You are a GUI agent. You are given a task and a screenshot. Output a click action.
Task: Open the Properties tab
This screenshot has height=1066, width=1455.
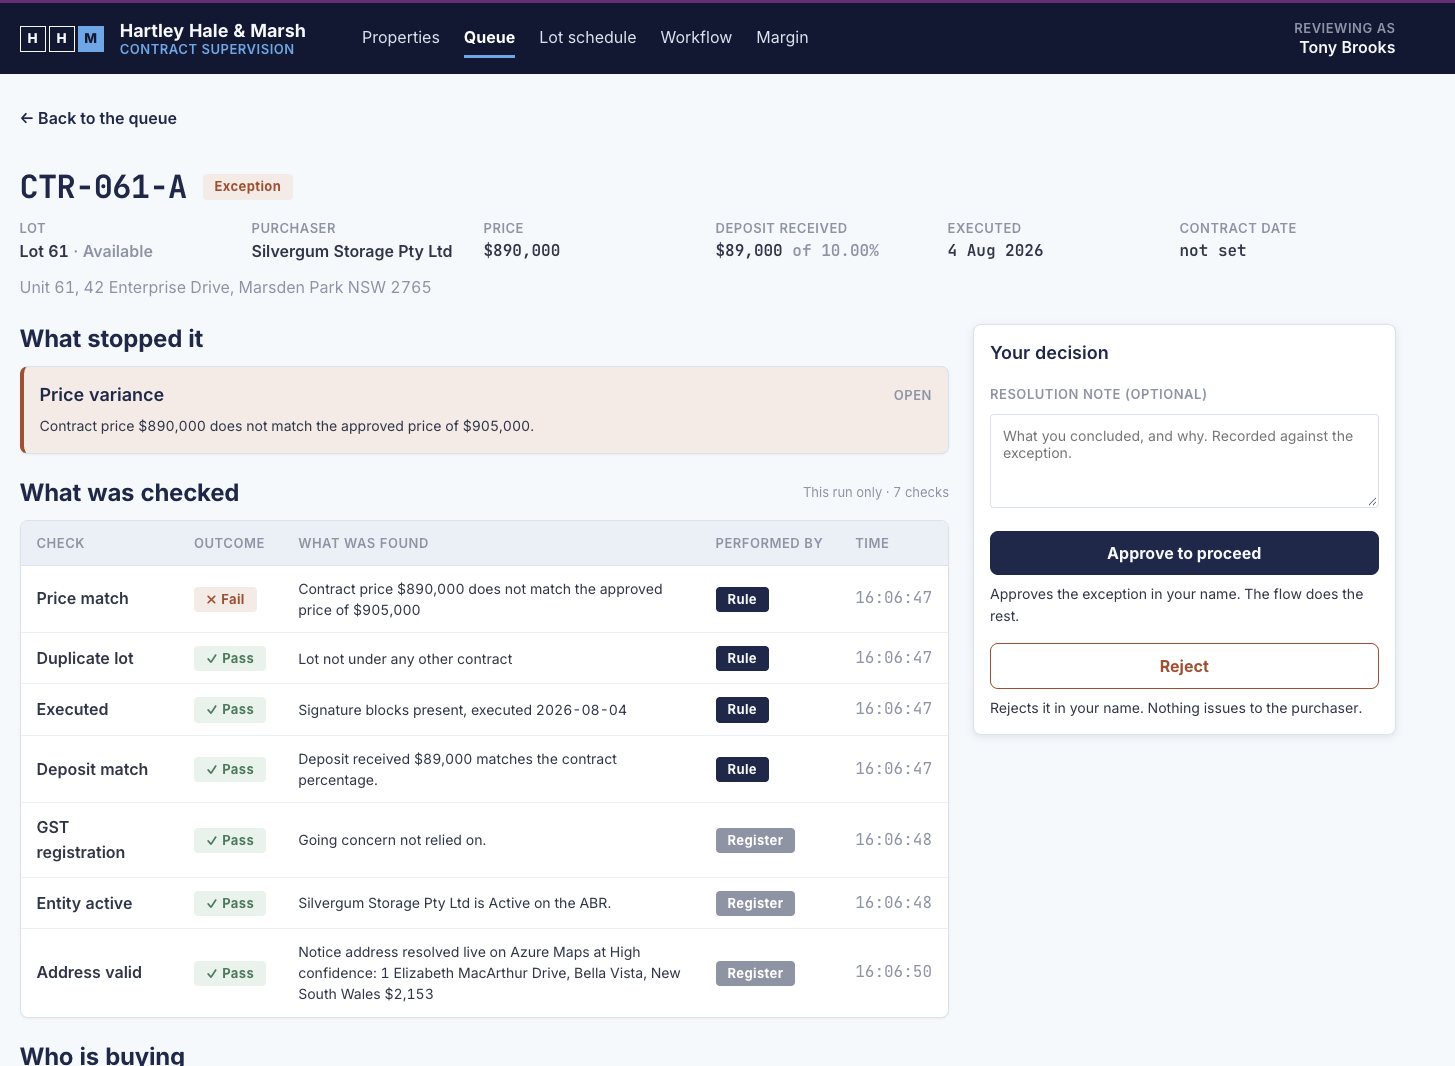tap(401, 37)
